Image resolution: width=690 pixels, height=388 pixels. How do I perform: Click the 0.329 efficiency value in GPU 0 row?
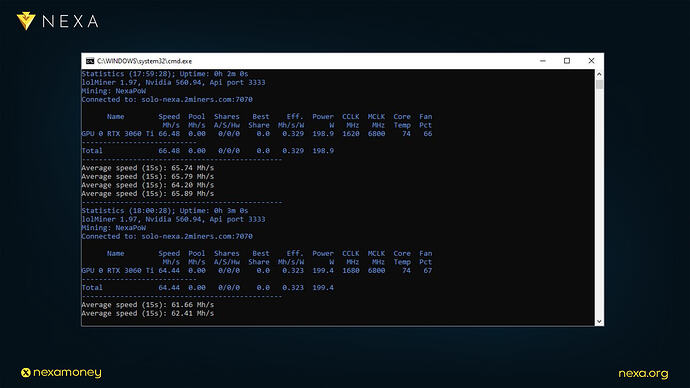click(293, 134)
